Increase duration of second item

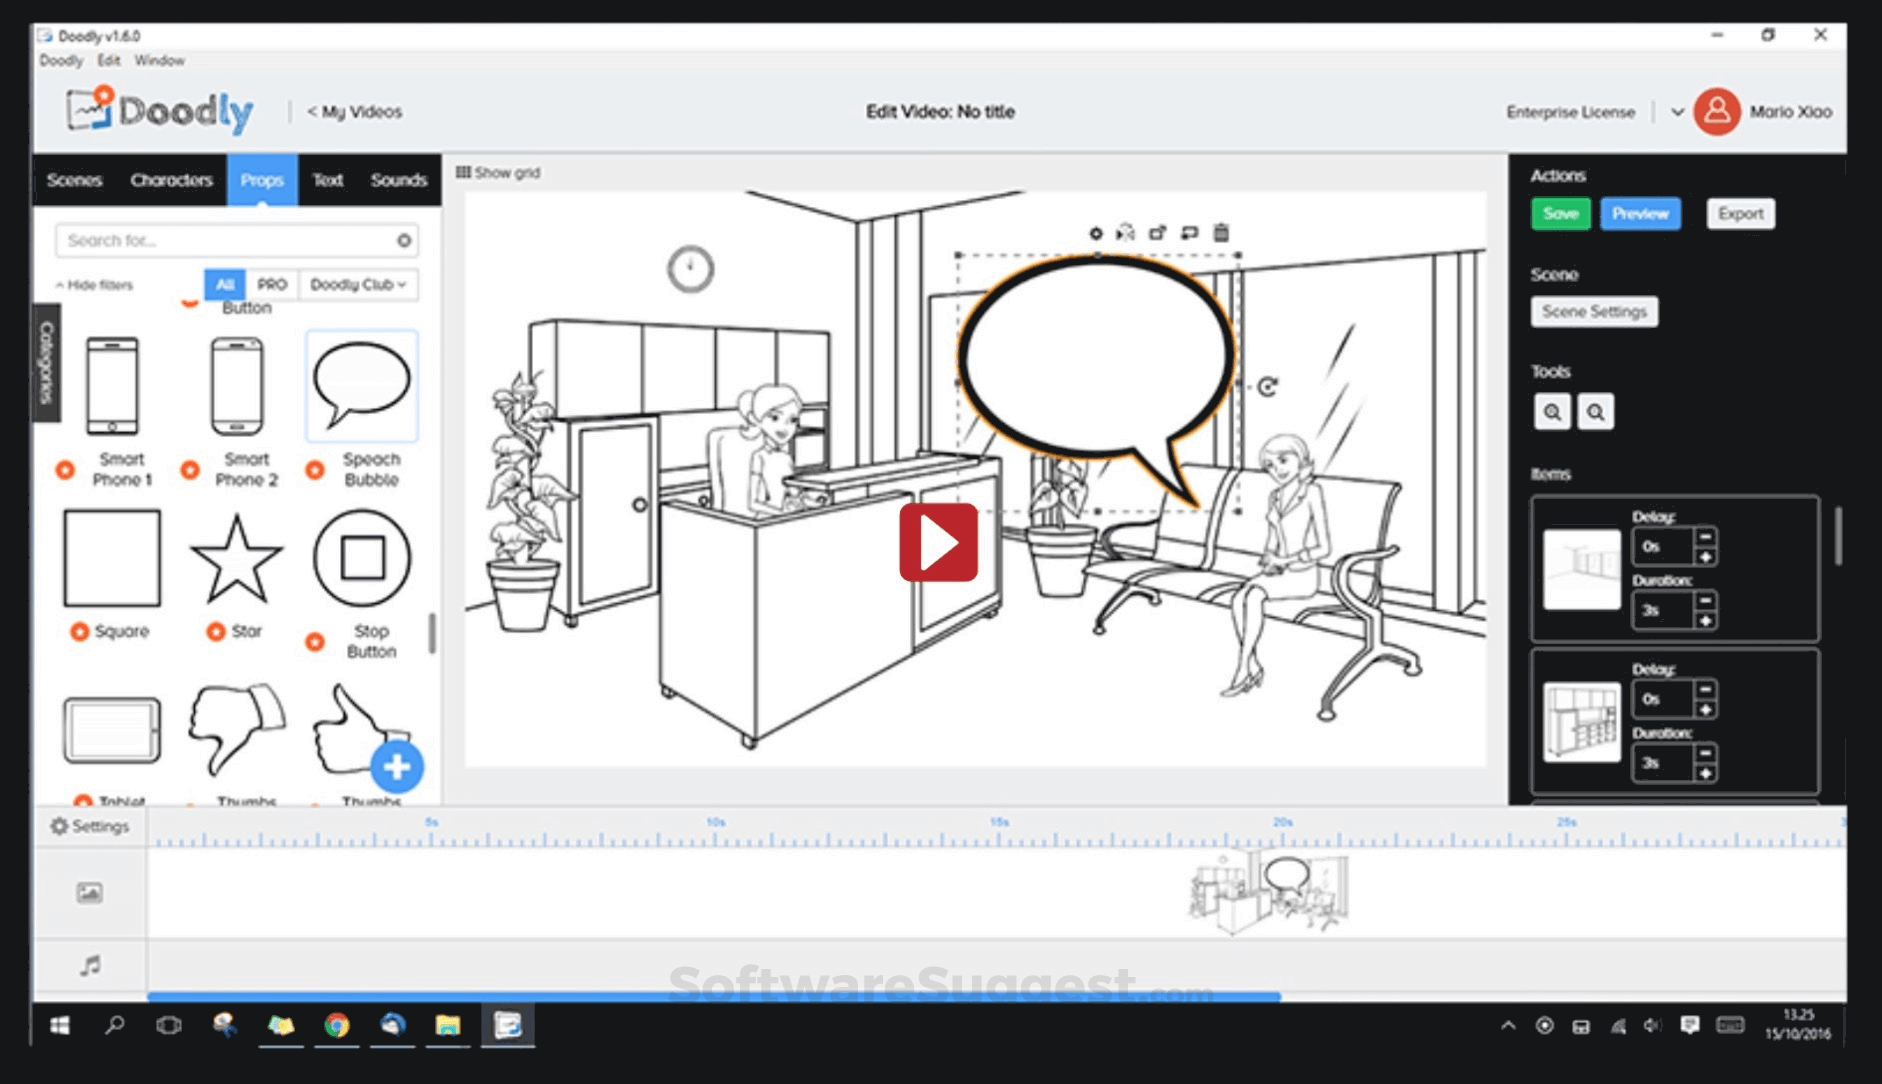1706,773
